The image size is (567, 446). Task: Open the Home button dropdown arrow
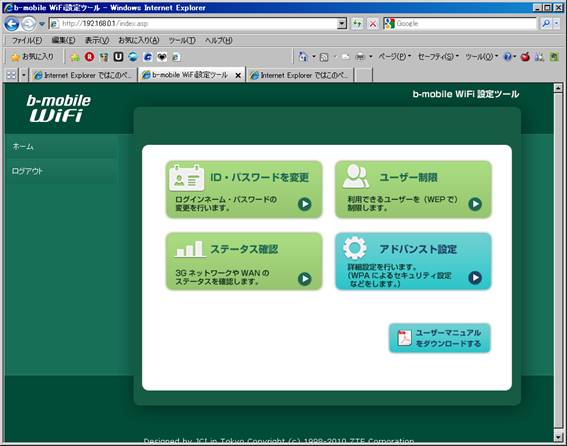pos(314,57)
